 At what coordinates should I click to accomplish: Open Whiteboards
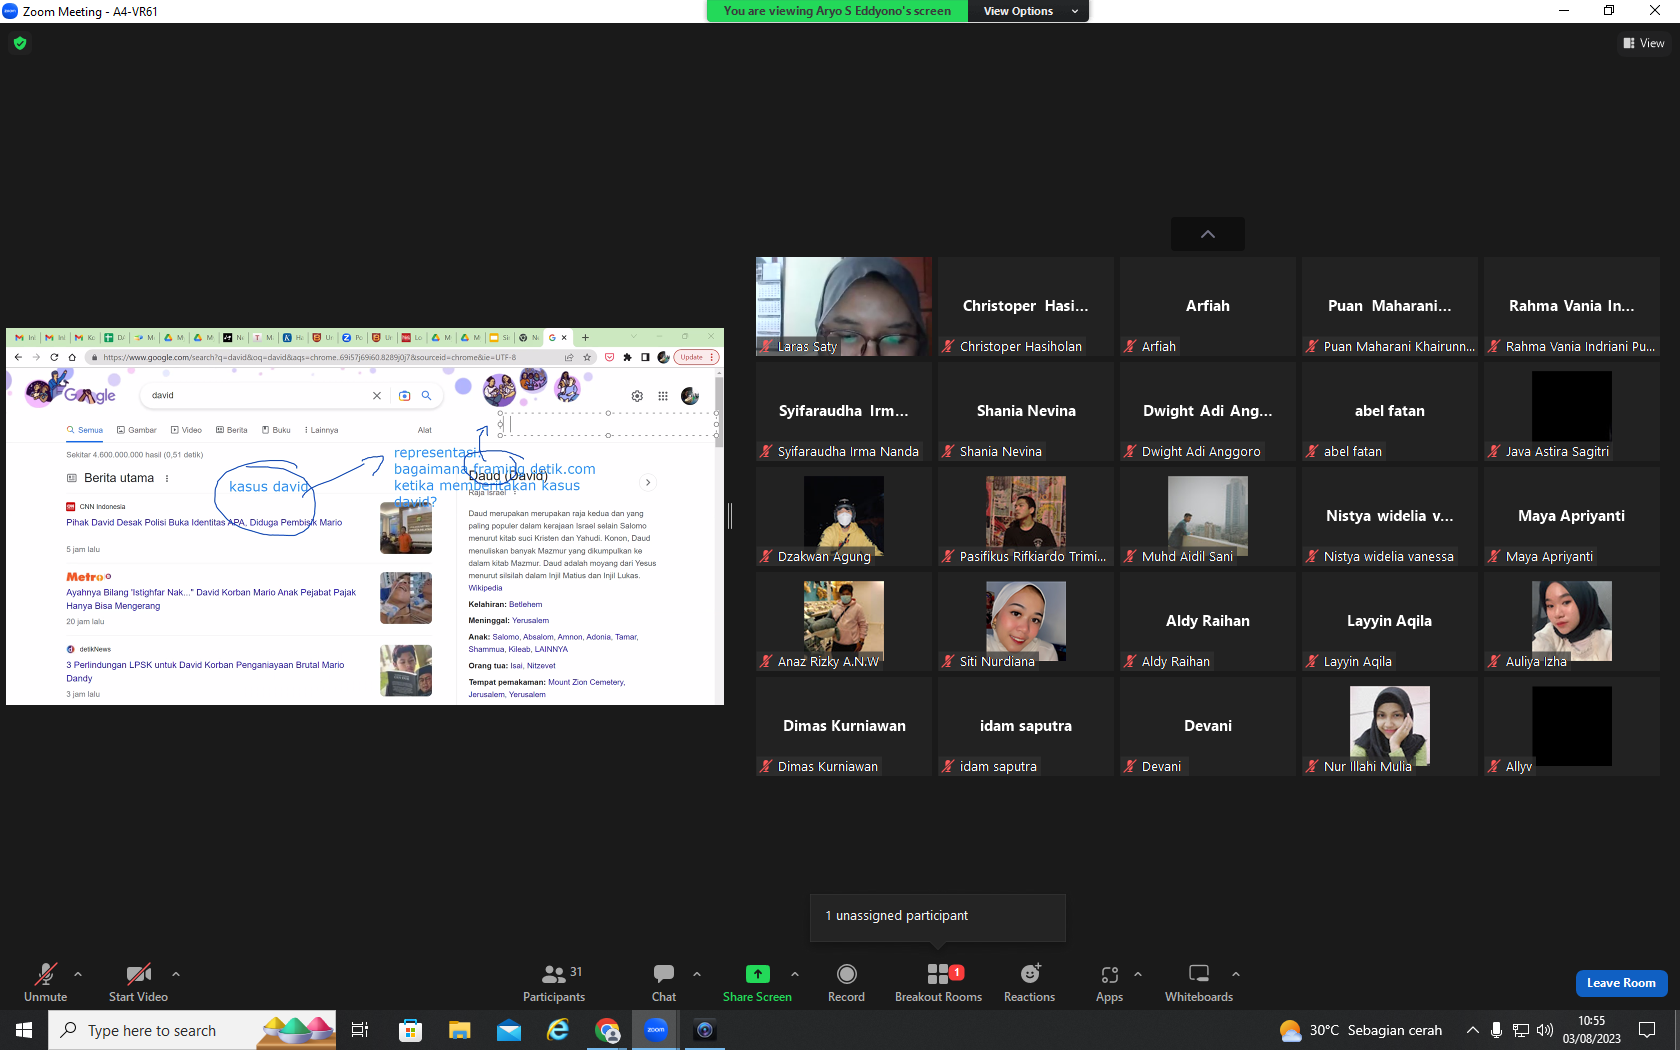pos(1199,983)
